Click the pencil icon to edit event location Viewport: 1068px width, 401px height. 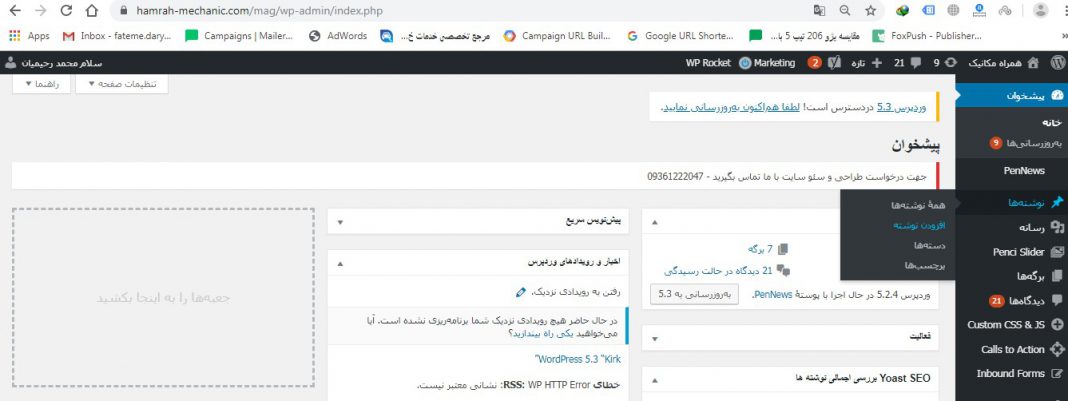click(x=520, y=292)
